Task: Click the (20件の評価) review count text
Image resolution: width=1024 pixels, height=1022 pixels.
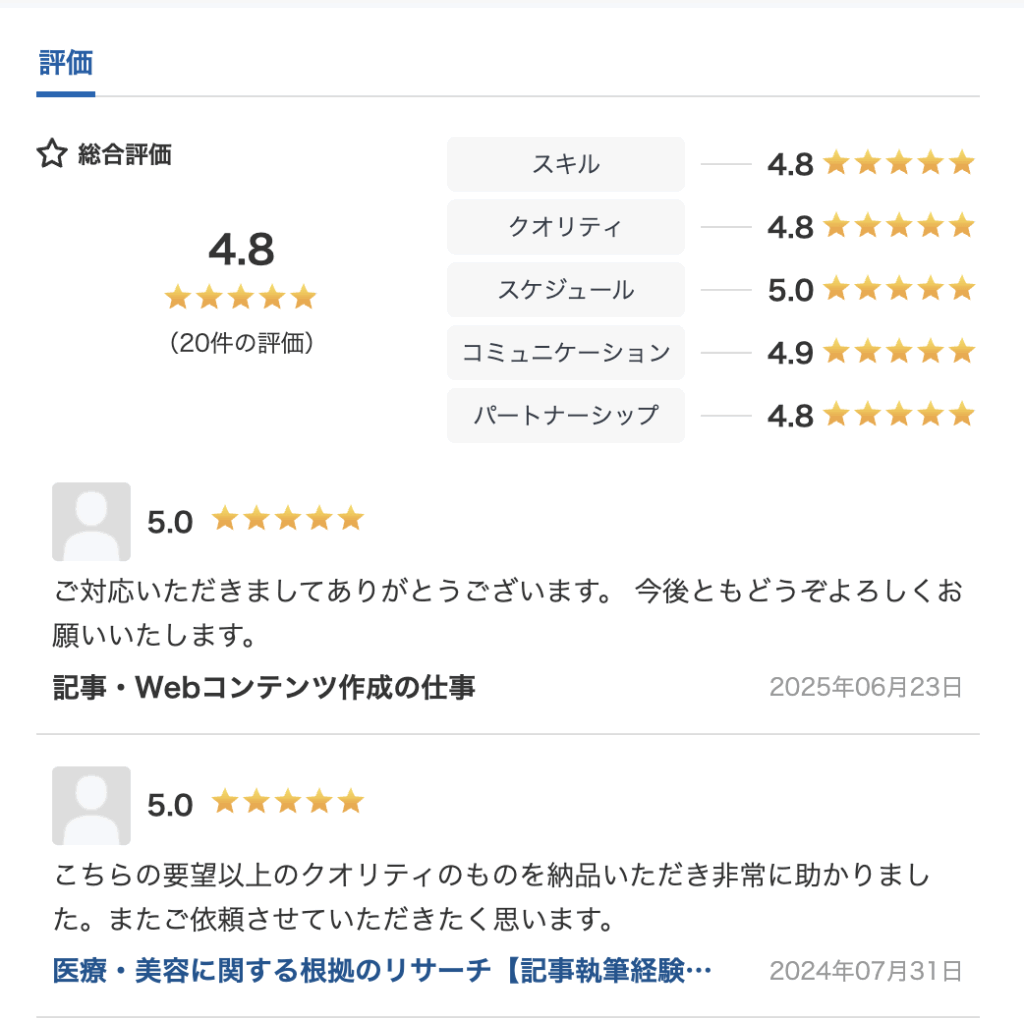Action: coord(242,343)
